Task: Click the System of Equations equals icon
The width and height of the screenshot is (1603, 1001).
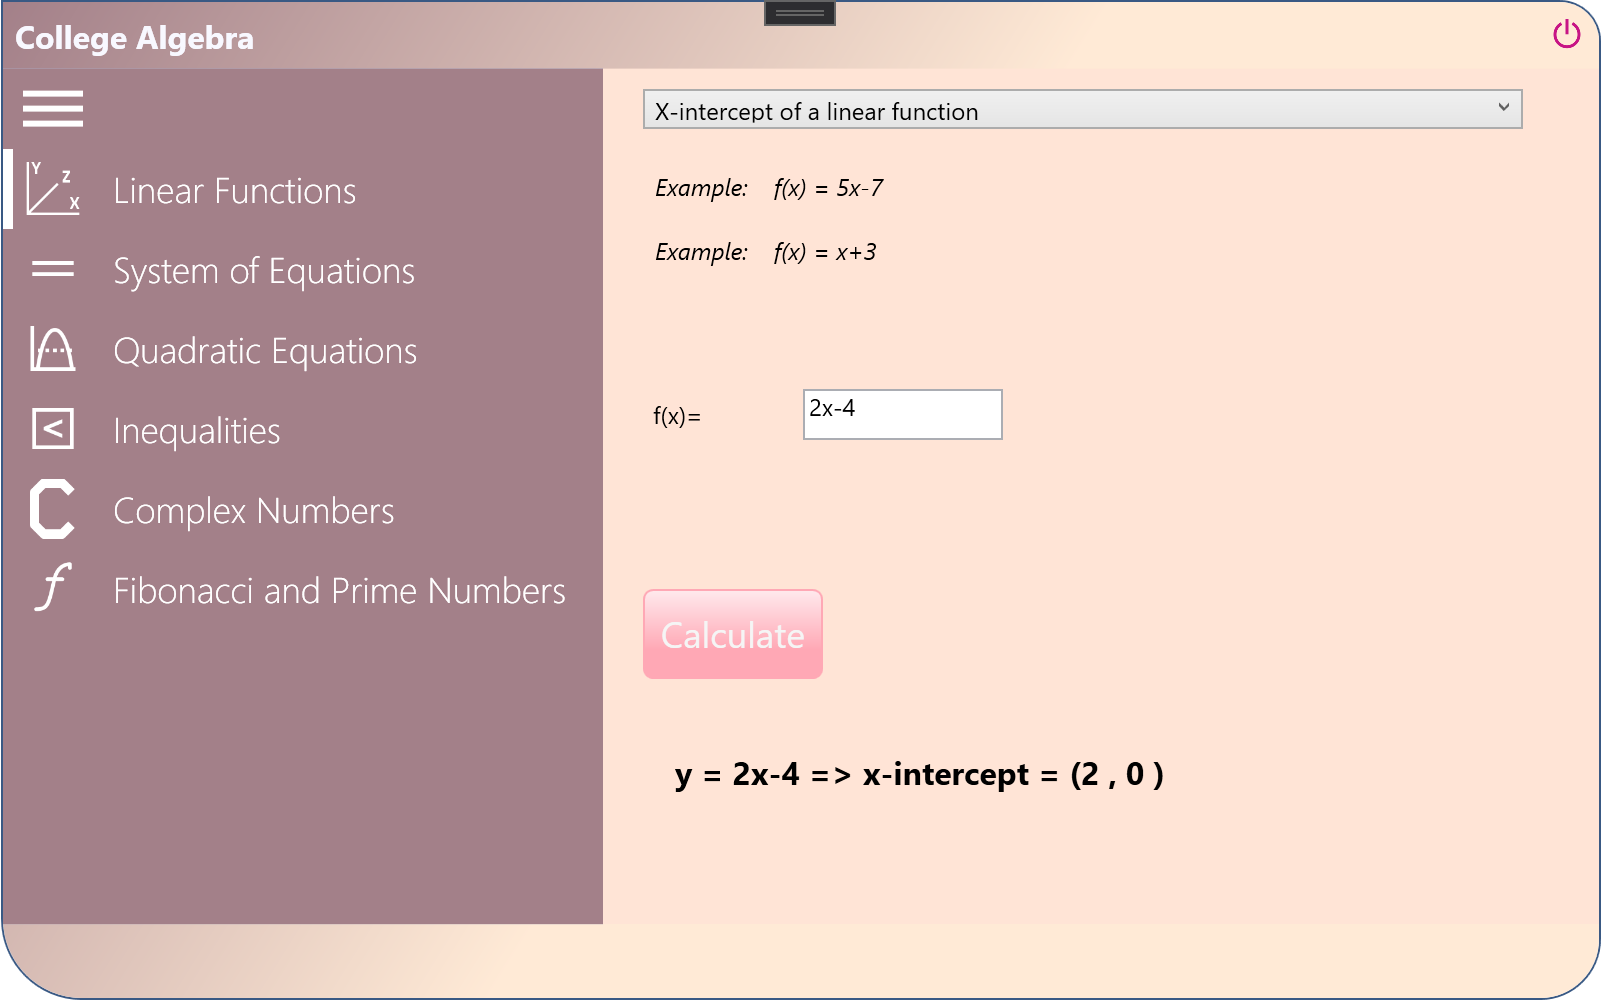Action: [x=52, y=270]
